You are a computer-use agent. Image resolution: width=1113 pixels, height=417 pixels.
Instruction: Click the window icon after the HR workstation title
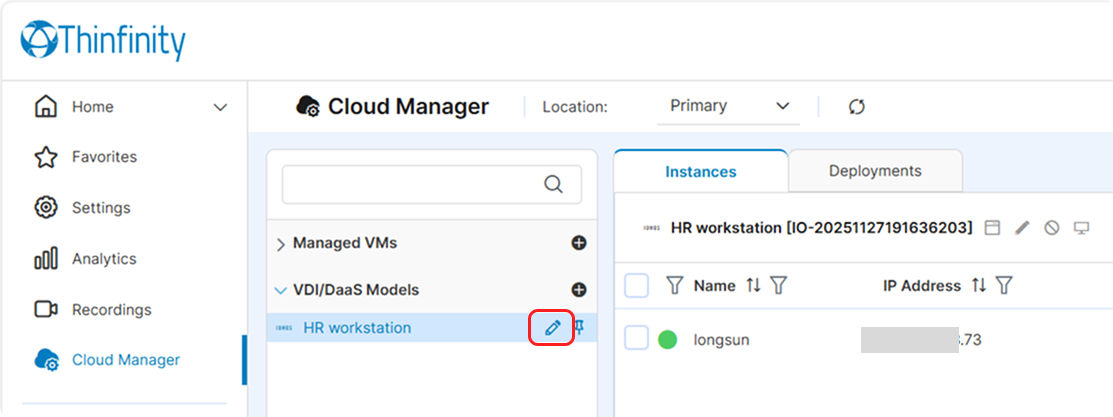(x=991, y=228)
